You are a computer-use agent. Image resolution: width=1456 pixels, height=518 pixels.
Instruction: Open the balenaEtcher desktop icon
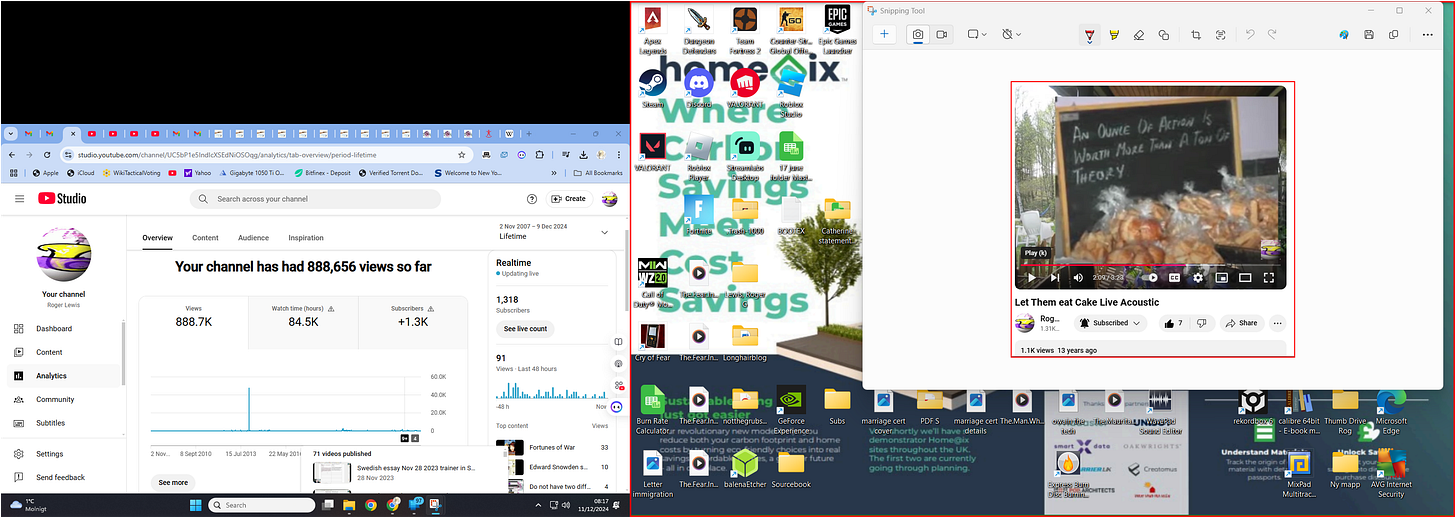[x=745, y=468]
